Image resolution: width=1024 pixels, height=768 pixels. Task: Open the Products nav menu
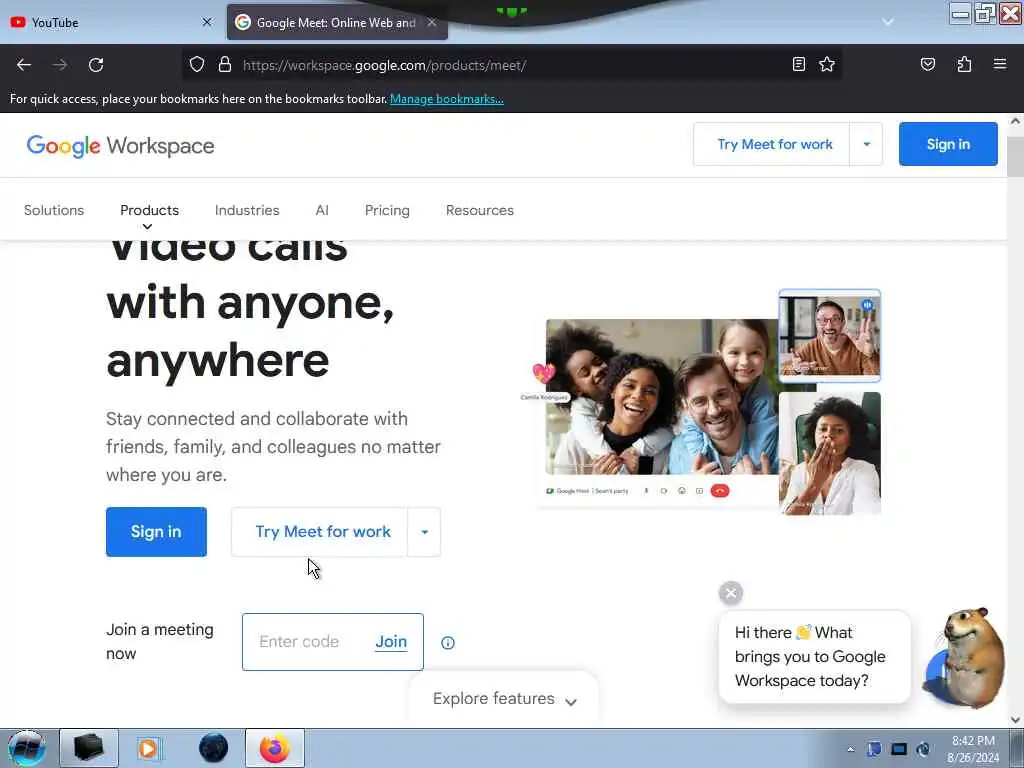(x=150, y=210)
